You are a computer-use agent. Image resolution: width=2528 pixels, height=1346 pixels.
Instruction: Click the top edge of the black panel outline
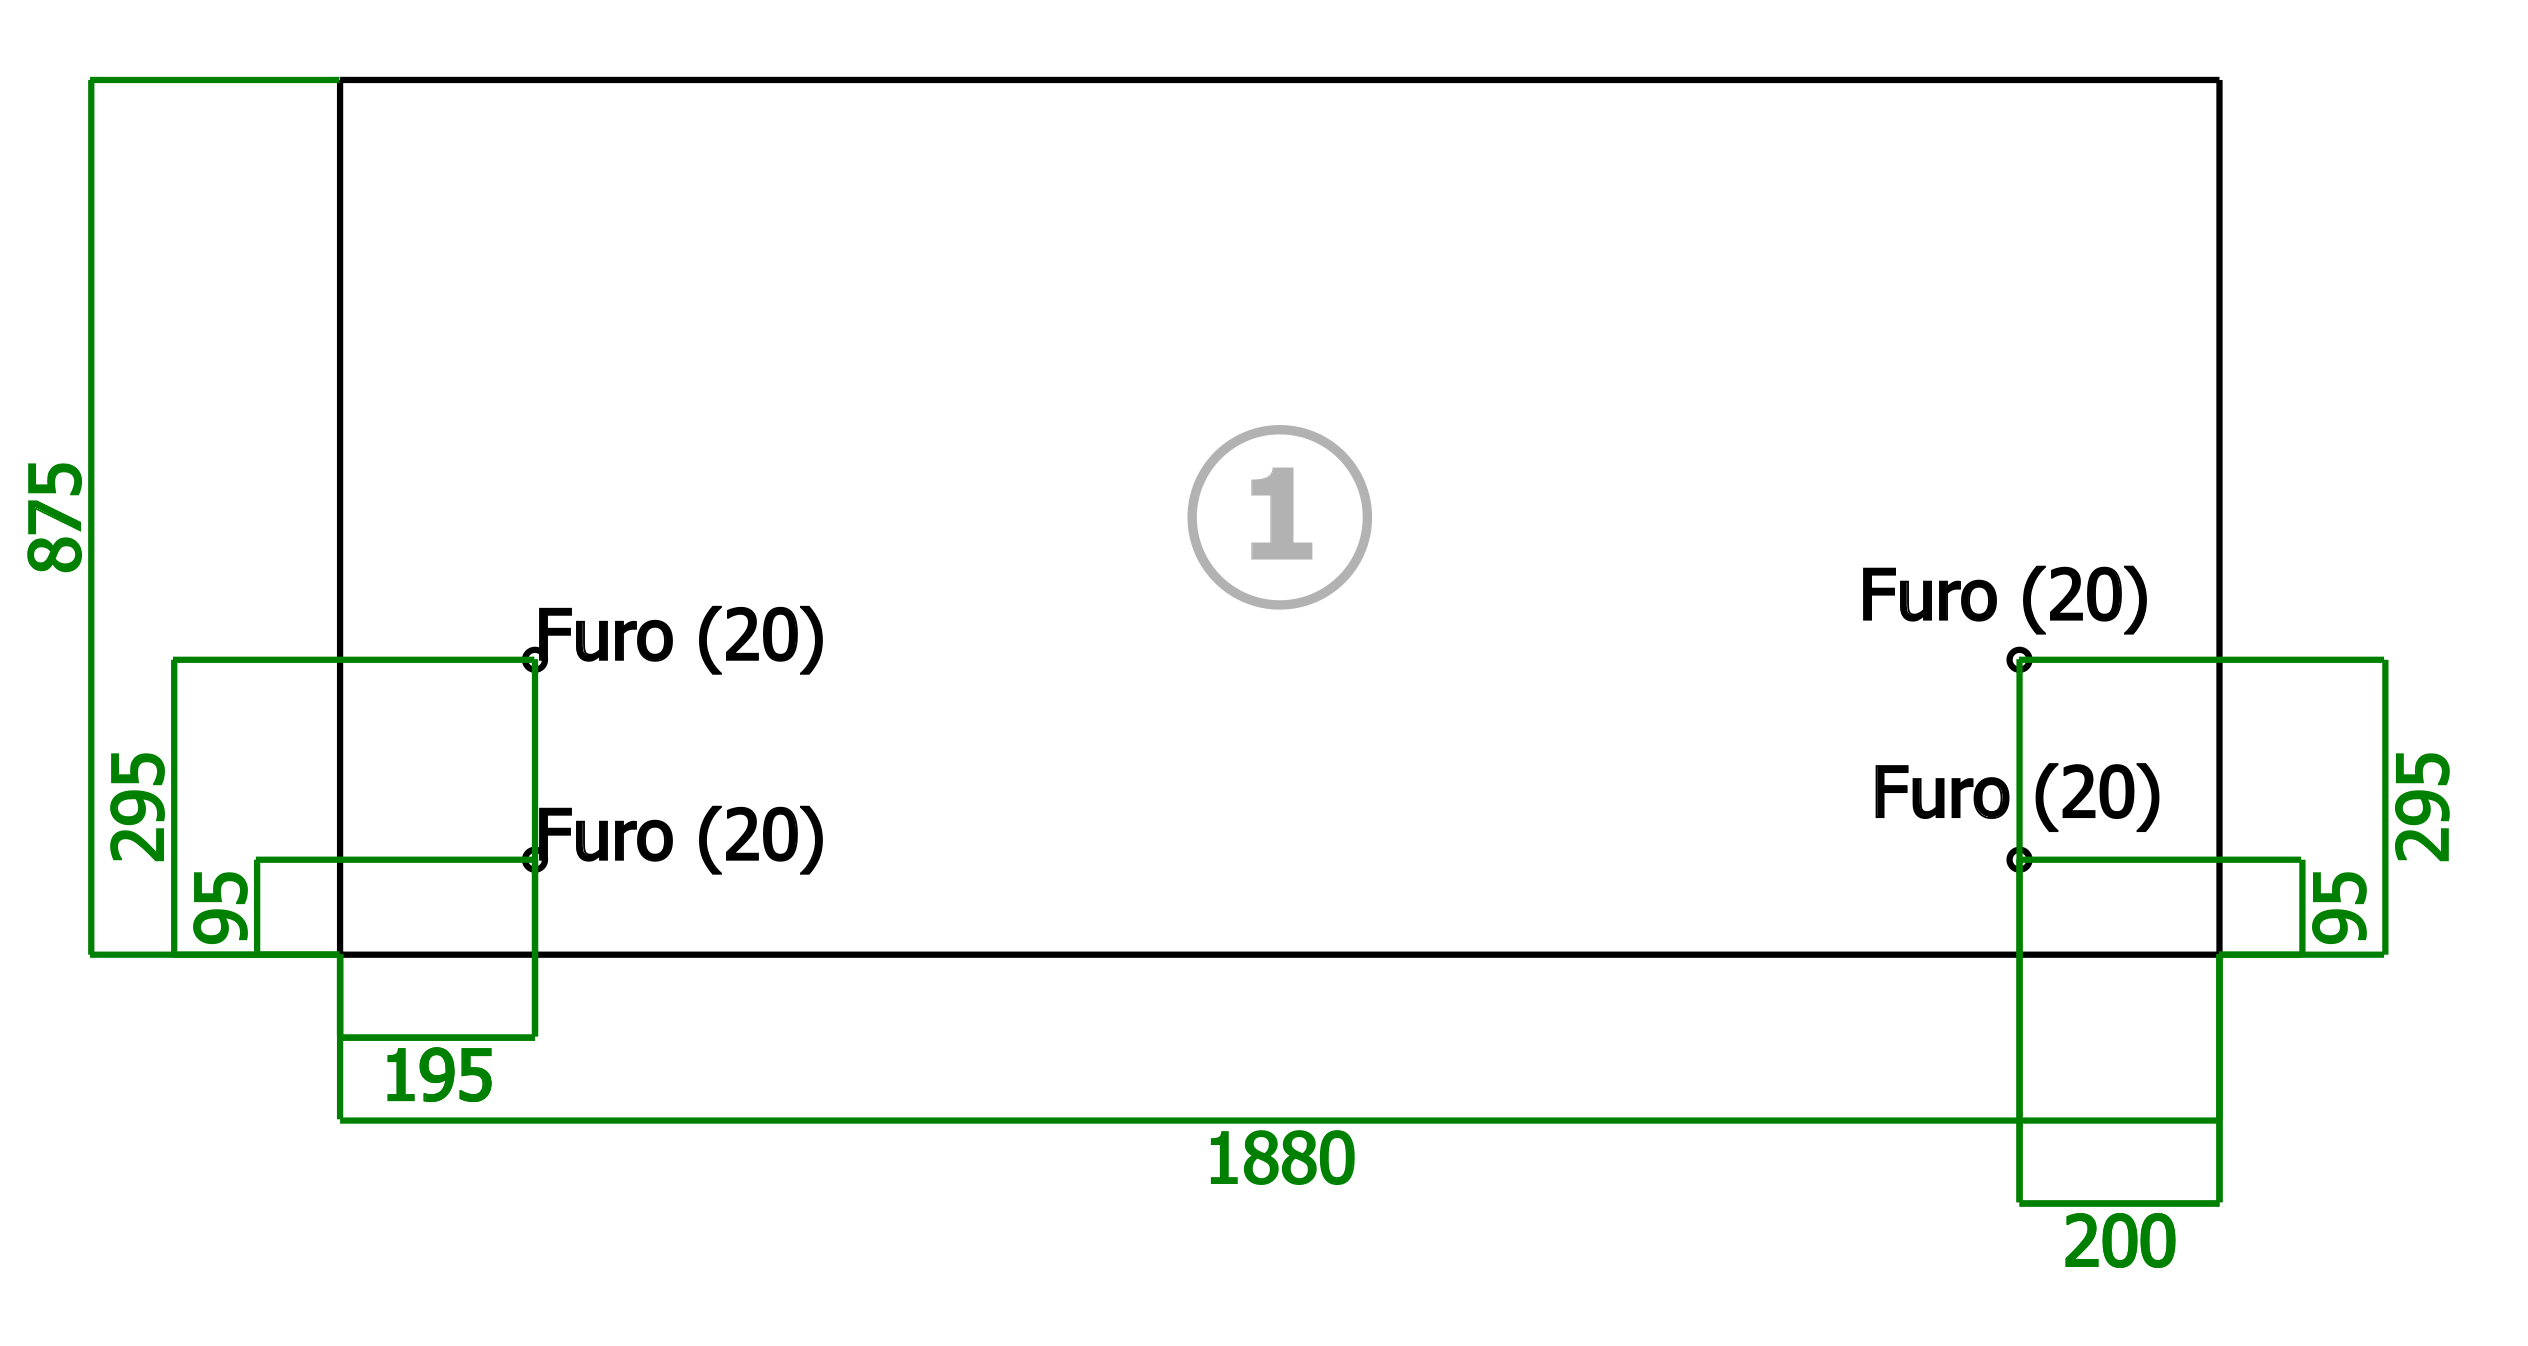1279,80
